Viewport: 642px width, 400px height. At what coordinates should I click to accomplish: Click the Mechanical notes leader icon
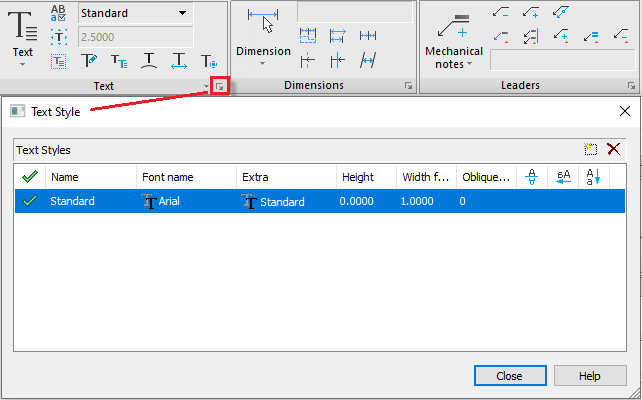(454, 27)
